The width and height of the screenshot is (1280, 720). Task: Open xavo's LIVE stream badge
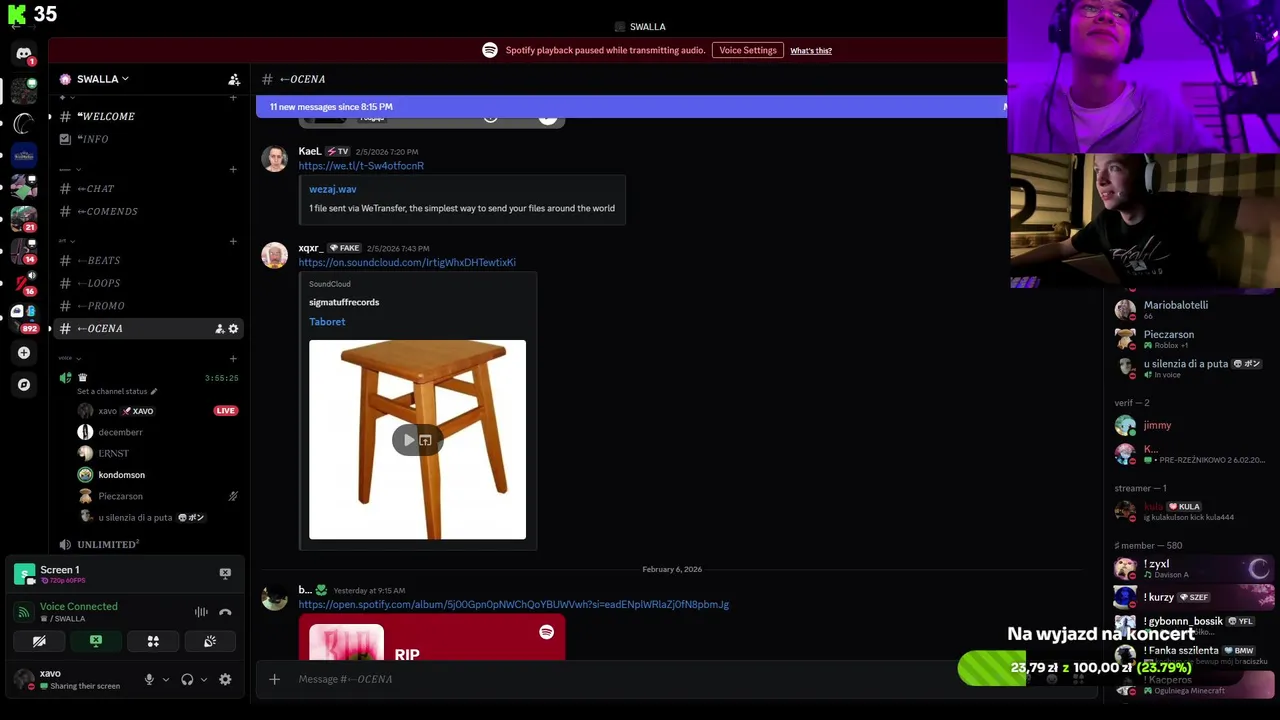[x=225, y=411]
